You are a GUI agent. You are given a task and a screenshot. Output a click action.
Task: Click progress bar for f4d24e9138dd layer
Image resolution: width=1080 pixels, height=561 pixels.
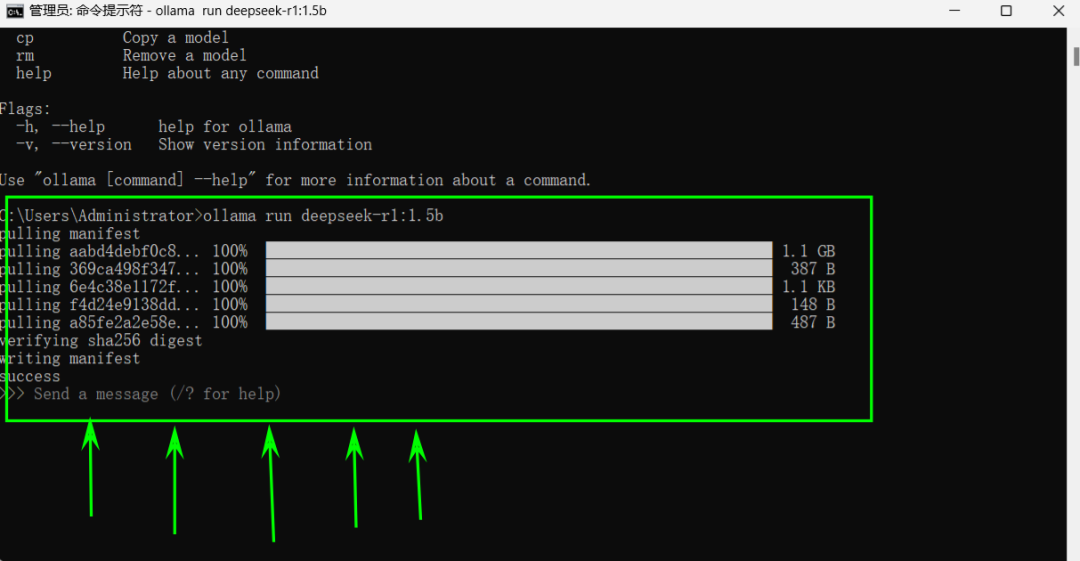point(519,304)
